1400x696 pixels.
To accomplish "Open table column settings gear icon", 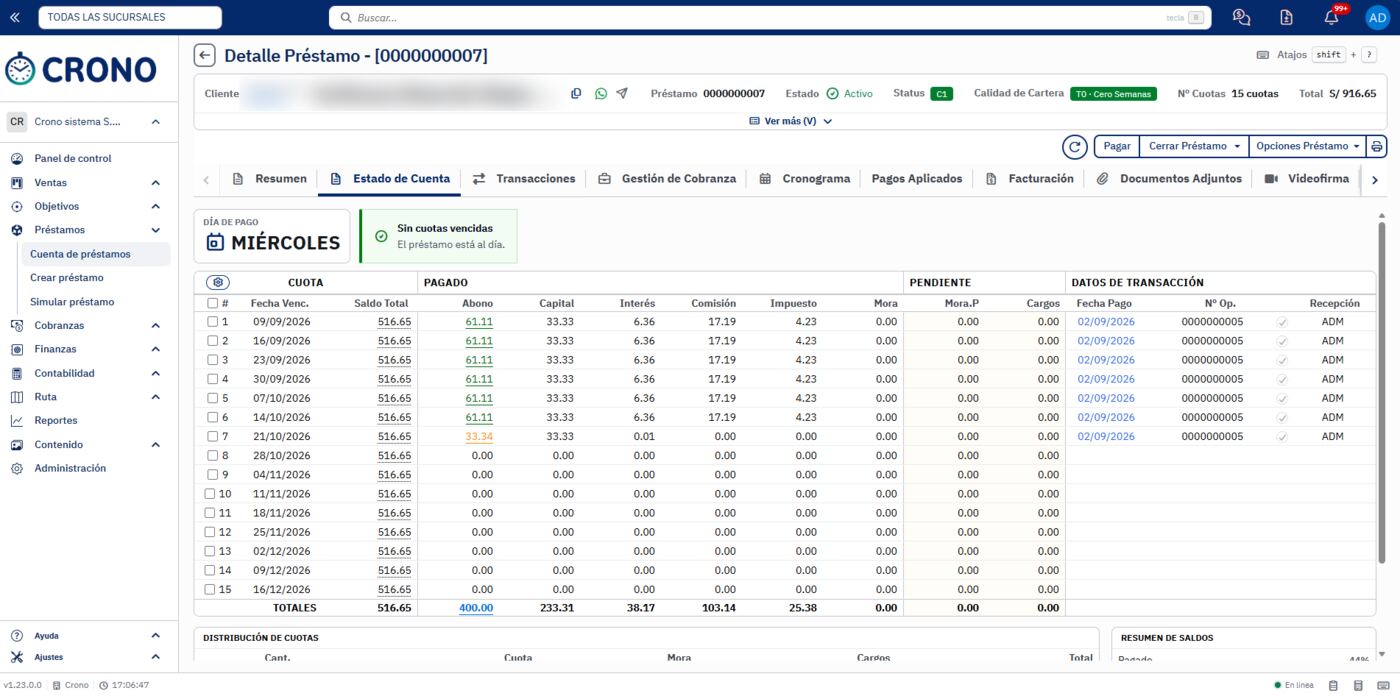I will click(218, 283).
